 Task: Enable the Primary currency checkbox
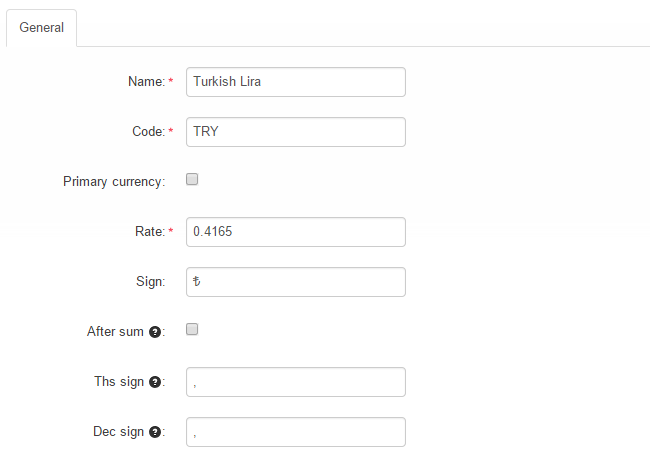(x=193, y=180)
